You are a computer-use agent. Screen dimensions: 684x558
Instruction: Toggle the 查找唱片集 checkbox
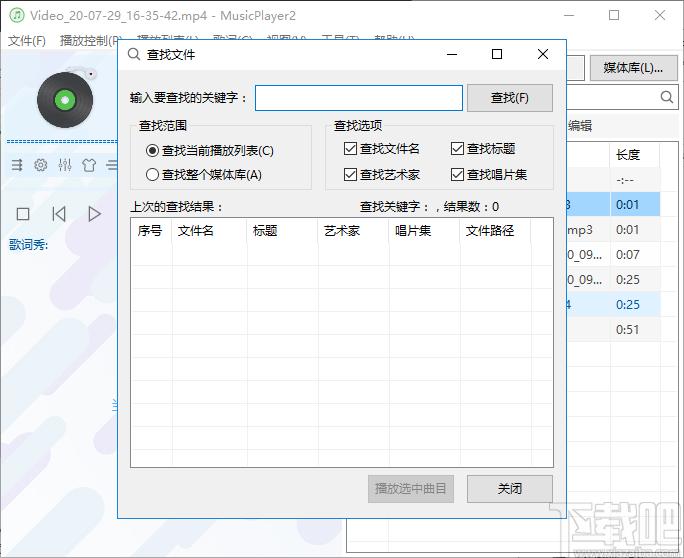tap(457, 175)
